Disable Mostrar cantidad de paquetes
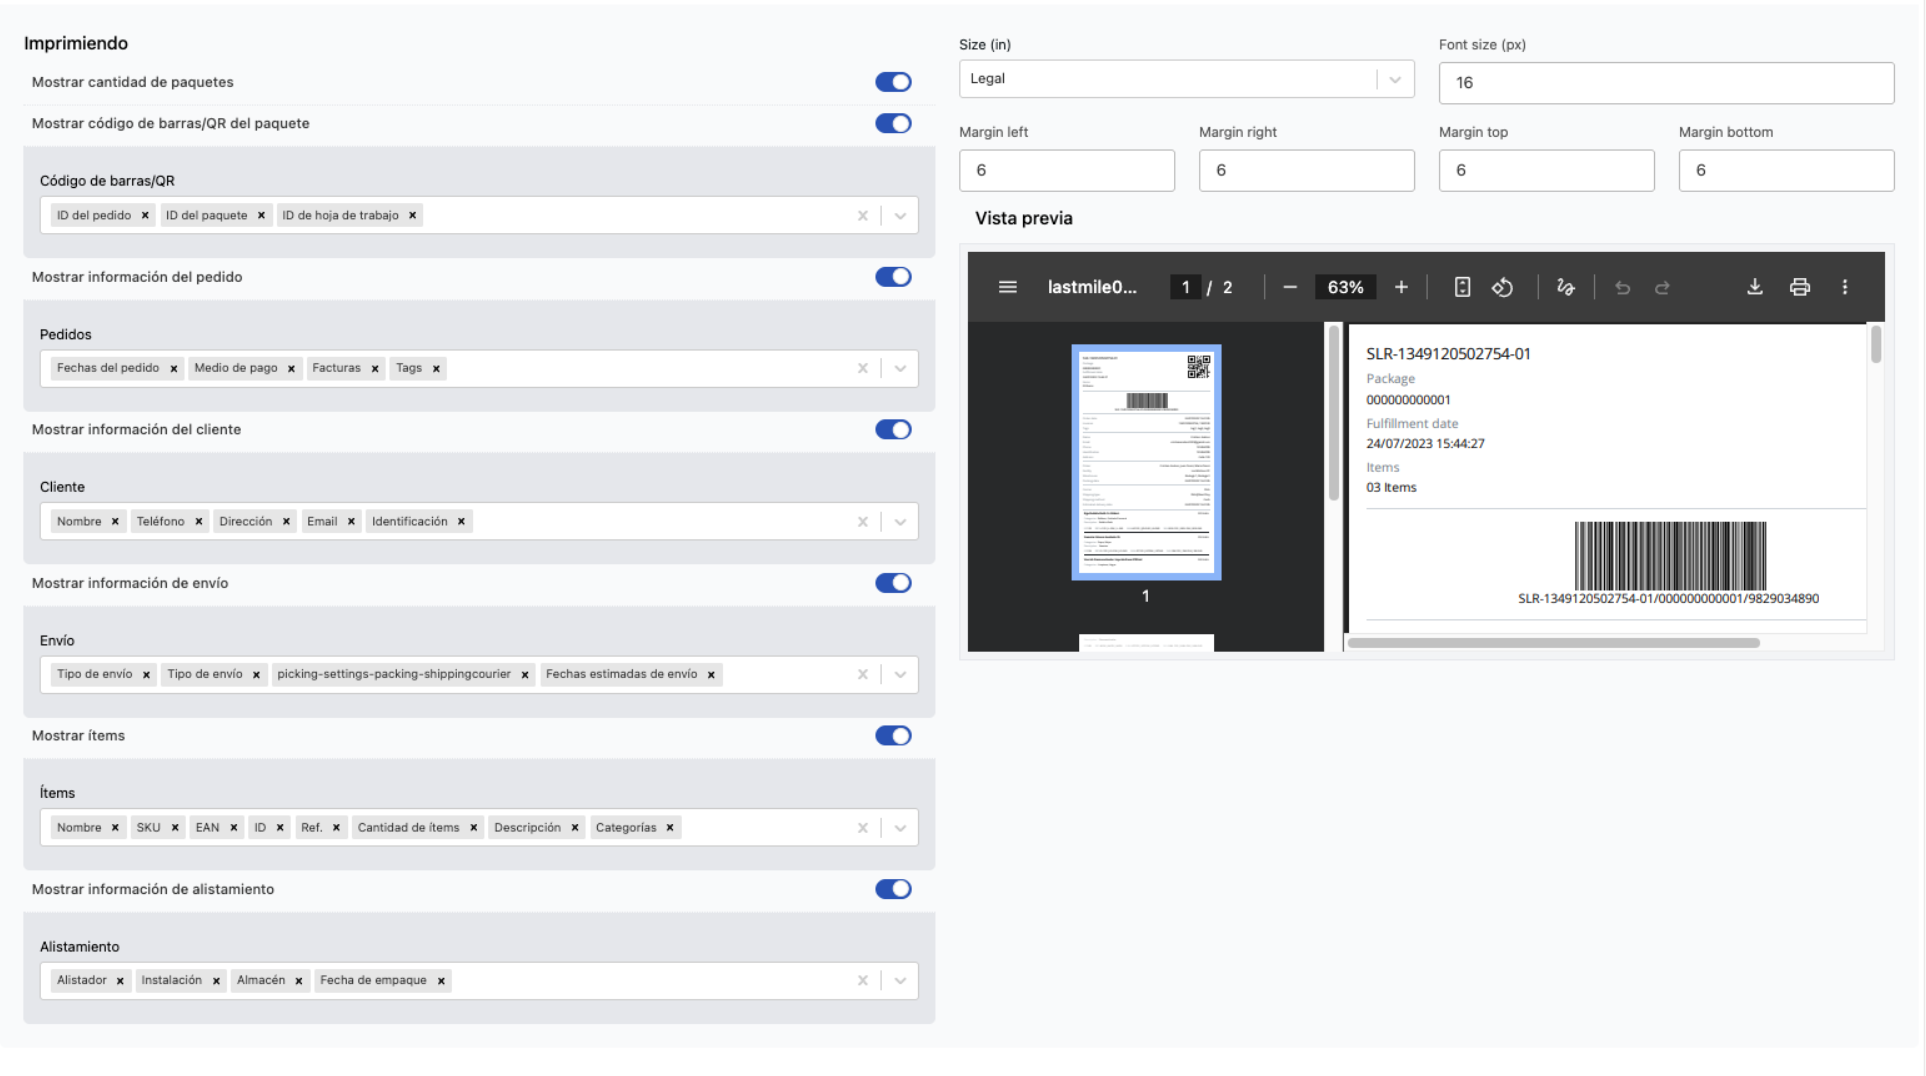This screenshot has width=1926, height=1076. click(x=893, y=82)
